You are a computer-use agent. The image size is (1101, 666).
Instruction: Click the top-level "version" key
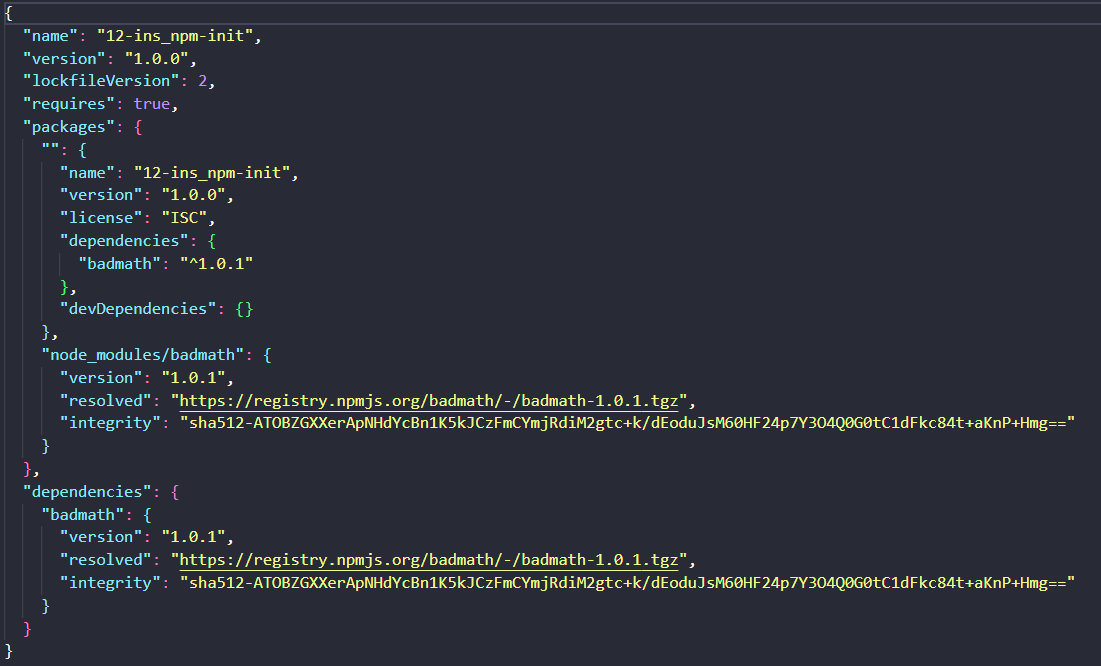coord(64,58)
